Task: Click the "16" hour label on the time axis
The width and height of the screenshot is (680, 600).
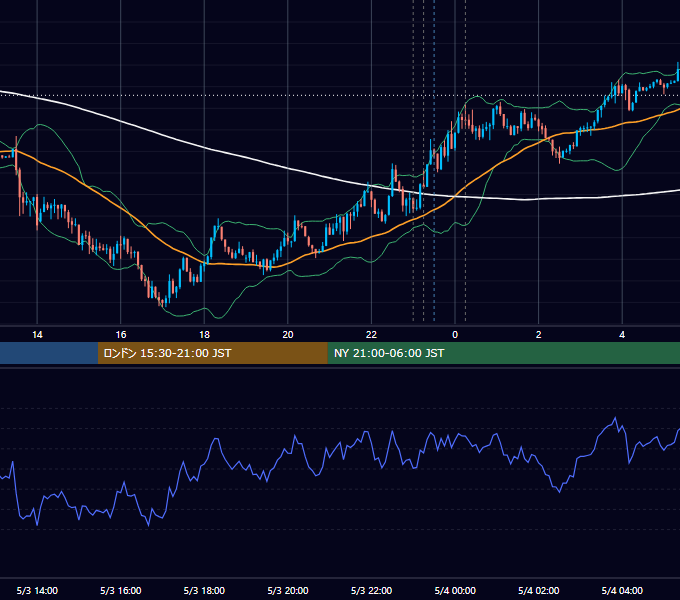Action: 121,335
